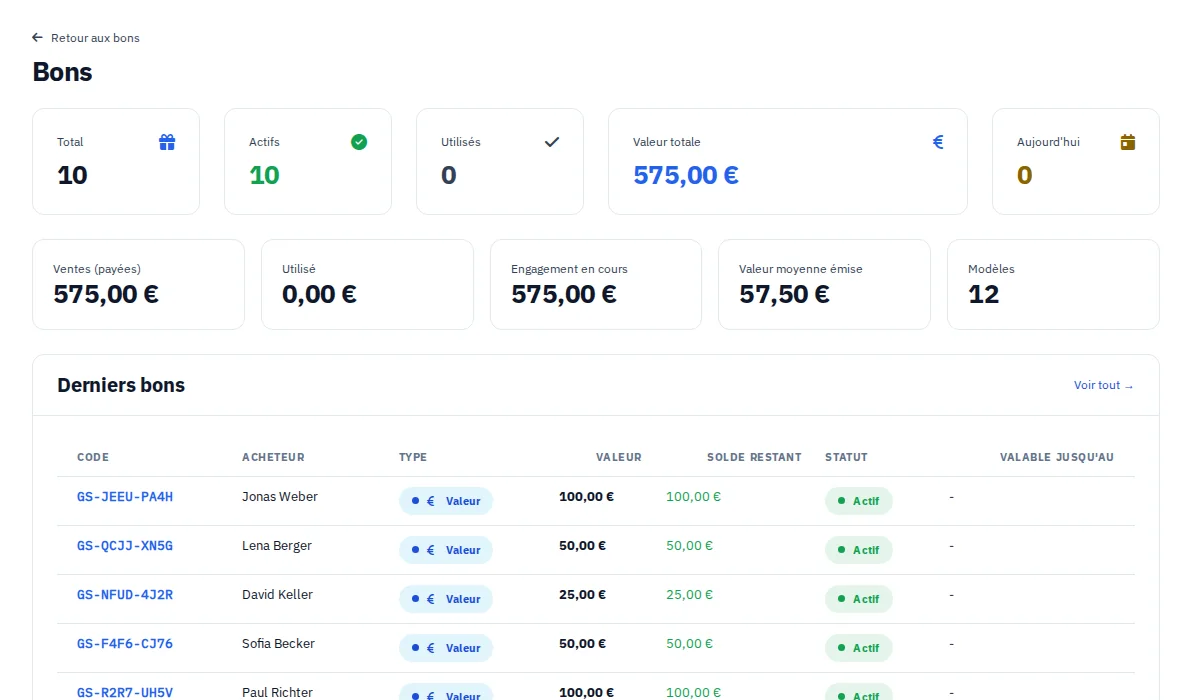1192x700 pixels.
Task: Click the Valeur type badge for Sofia Becker
Action: [445, 648]
